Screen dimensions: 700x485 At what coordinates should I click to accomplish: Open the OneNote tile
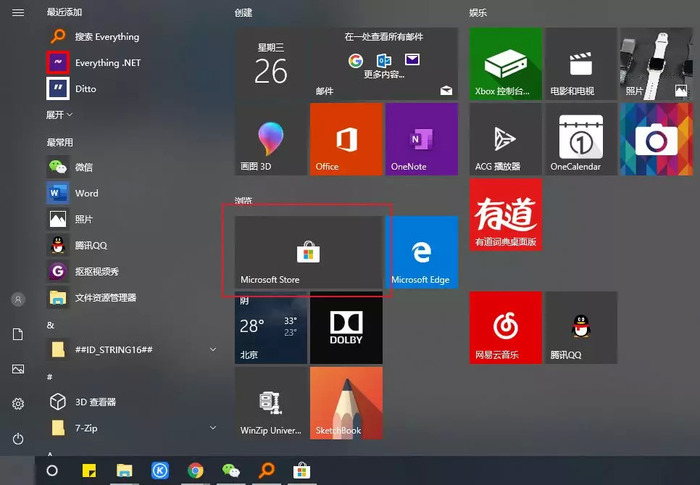point(422,139)
